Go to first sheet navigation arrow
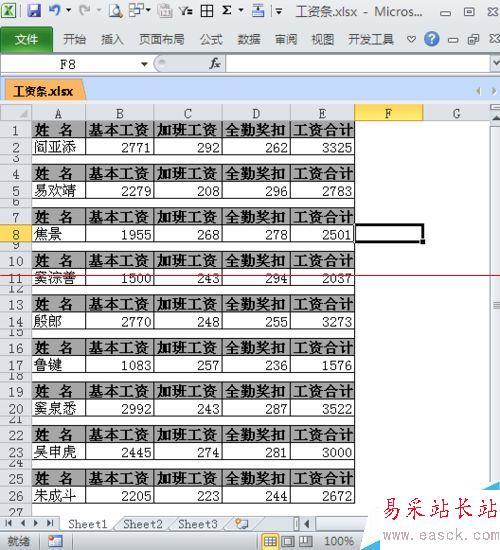The height and width of the screenshot is (550, 500). point(9,523)
